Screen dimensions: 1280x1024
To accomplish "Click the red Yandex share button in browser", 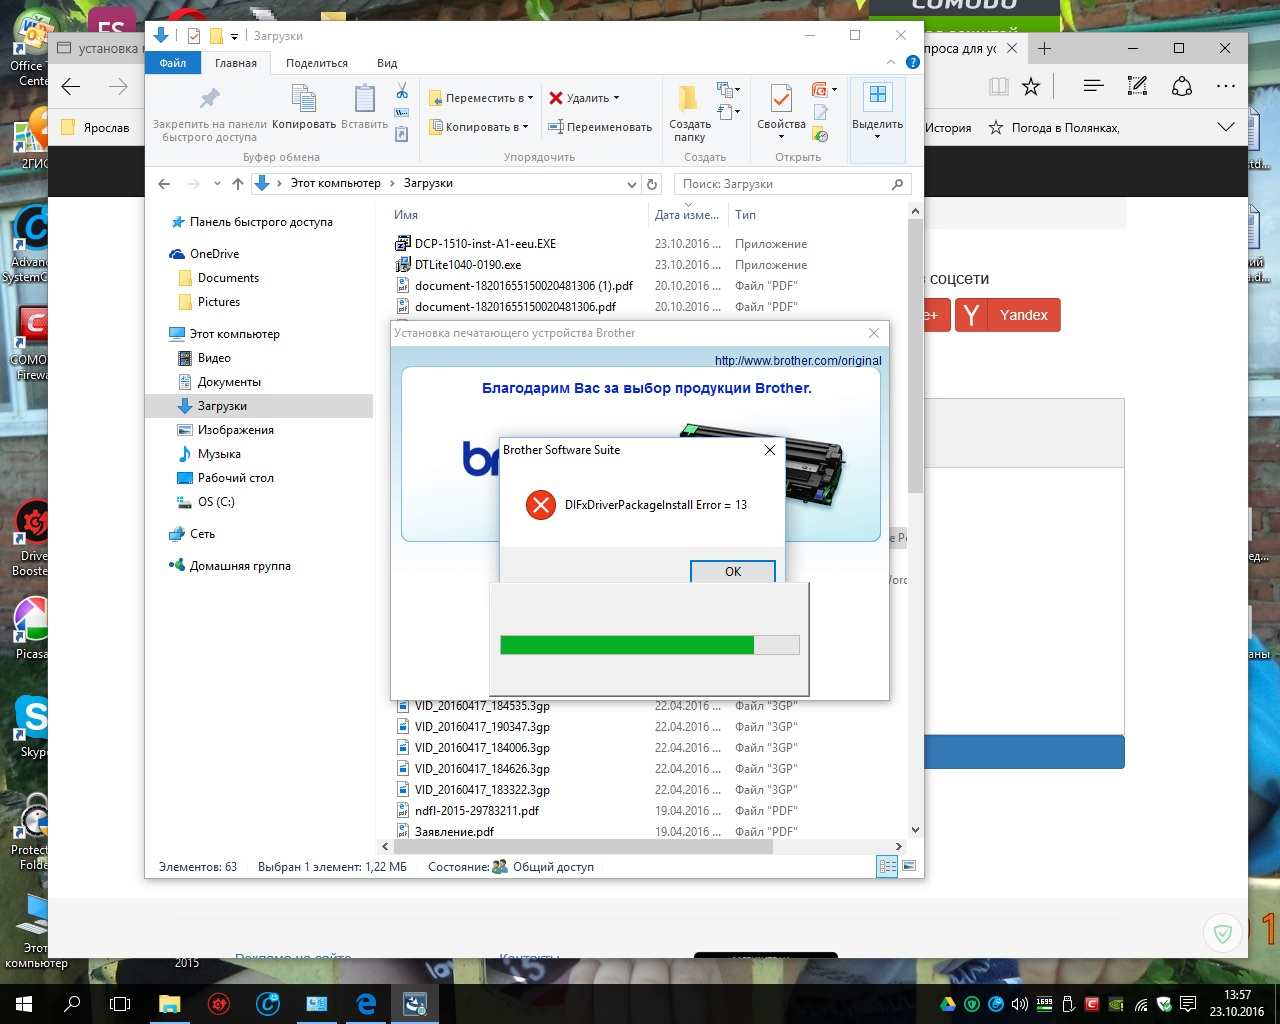I will tap(1008, 315).
